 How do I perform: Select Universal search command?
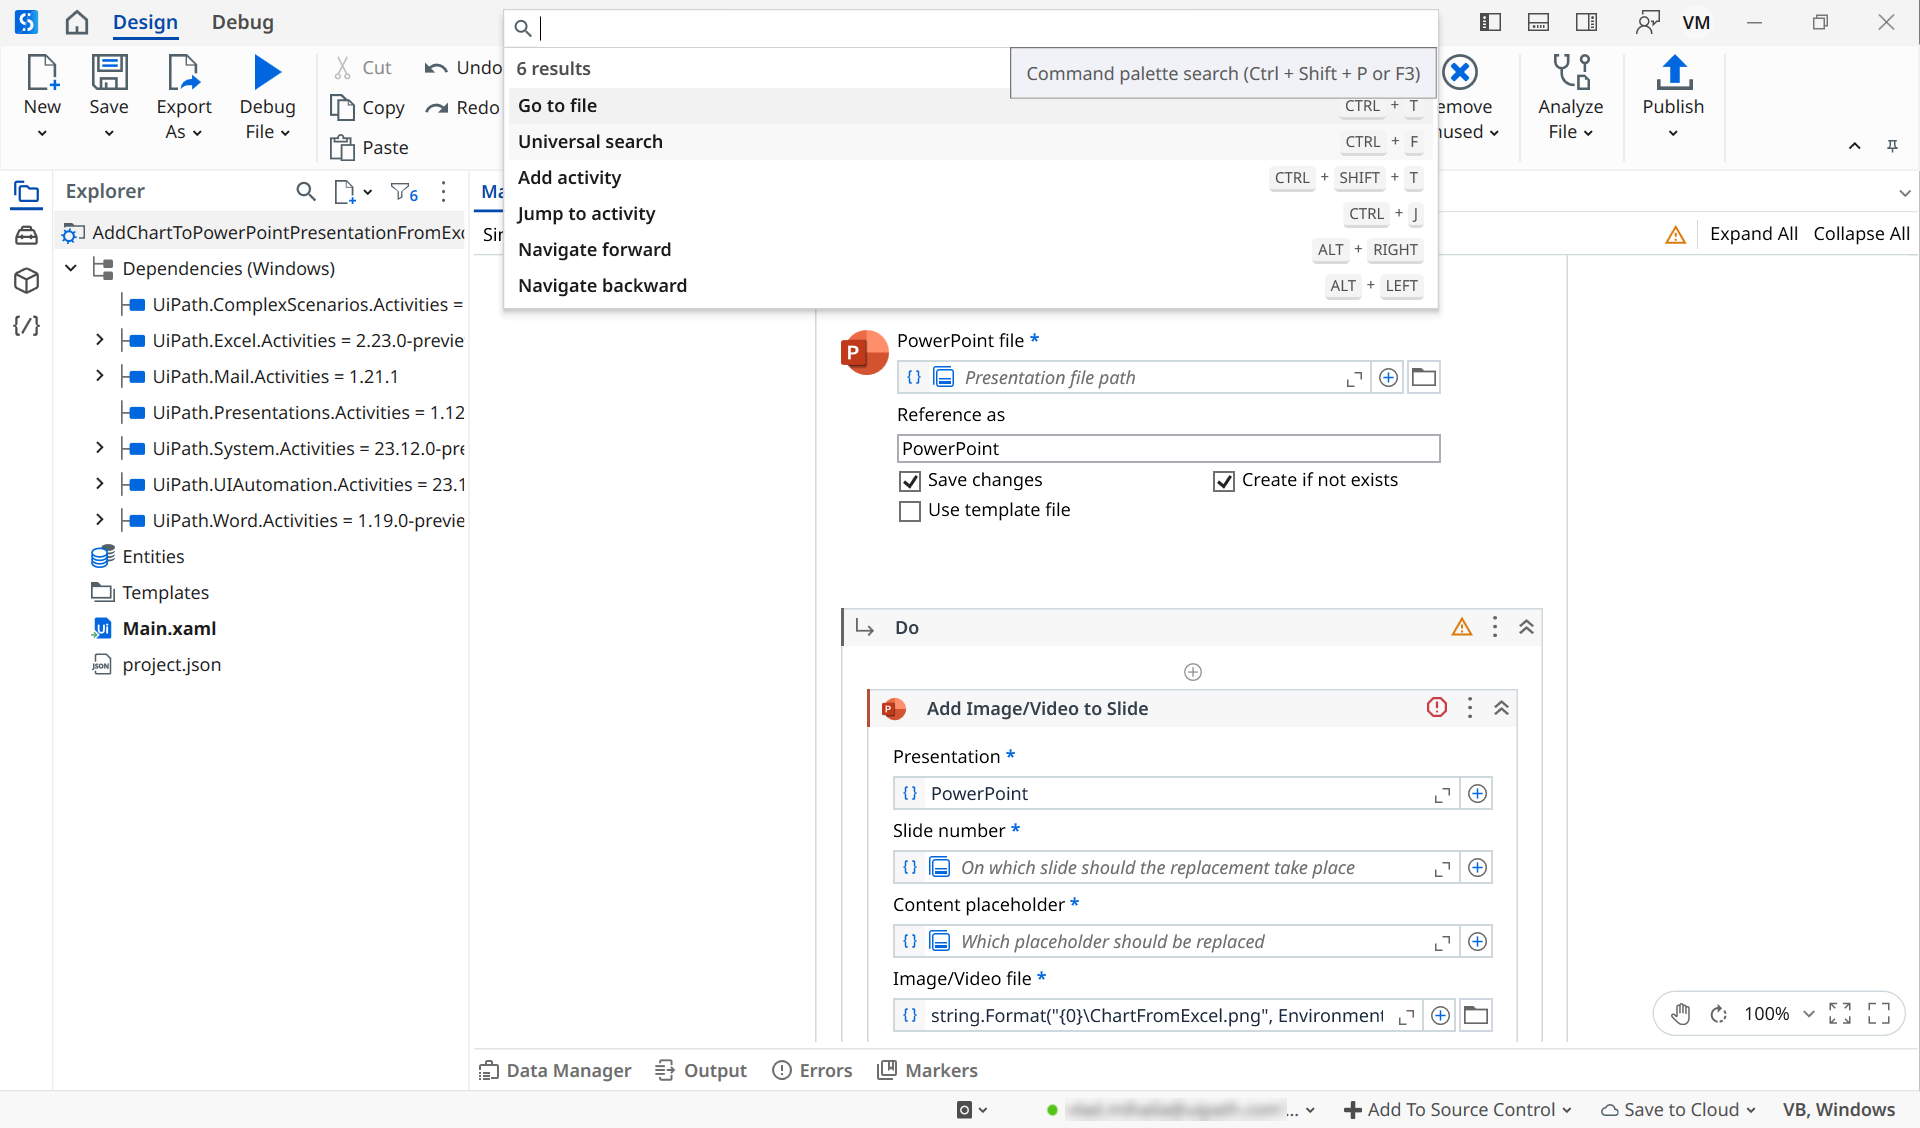click(x=971, y=141)
